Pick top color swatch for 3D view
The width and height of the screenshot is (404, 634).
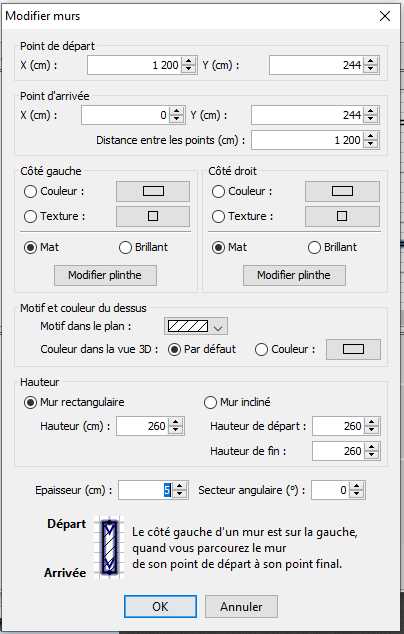point(353,349)
